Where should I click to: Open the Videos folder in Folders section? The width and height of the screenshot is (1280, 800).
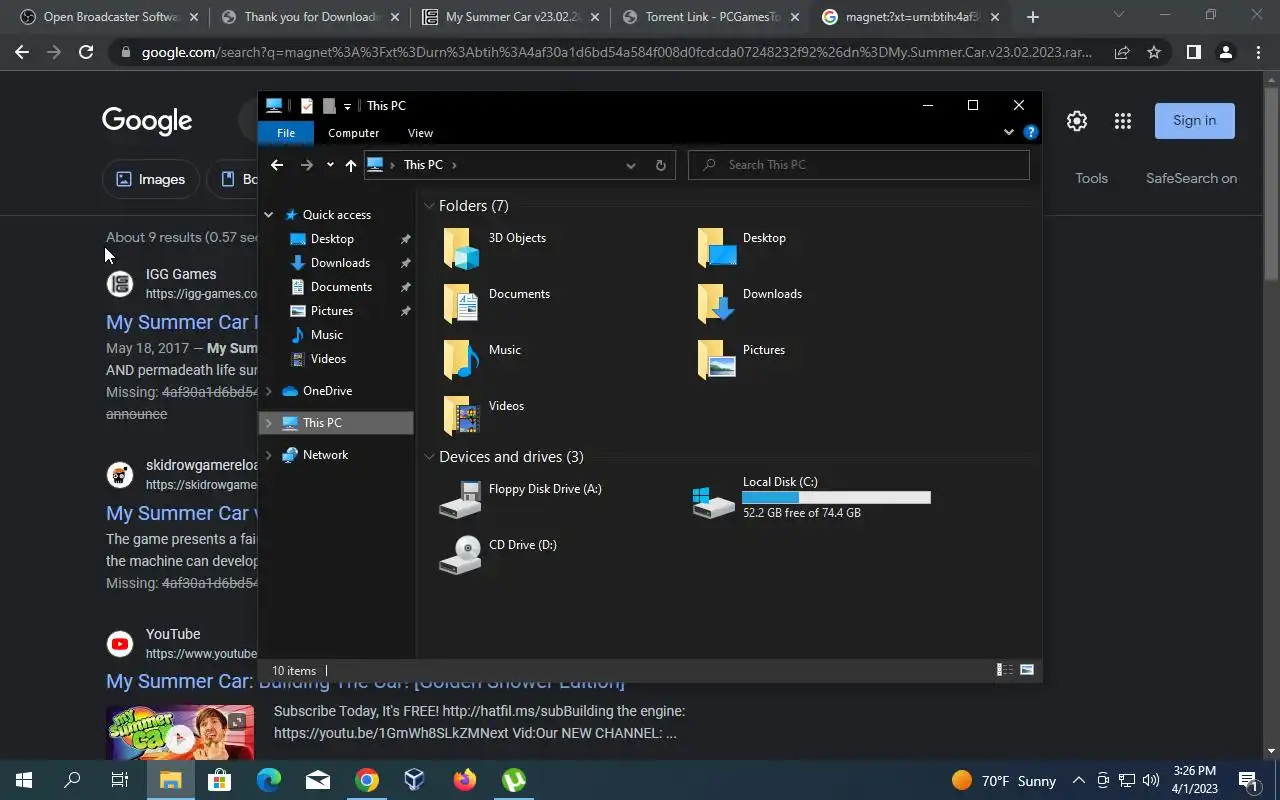pos(484,416)
